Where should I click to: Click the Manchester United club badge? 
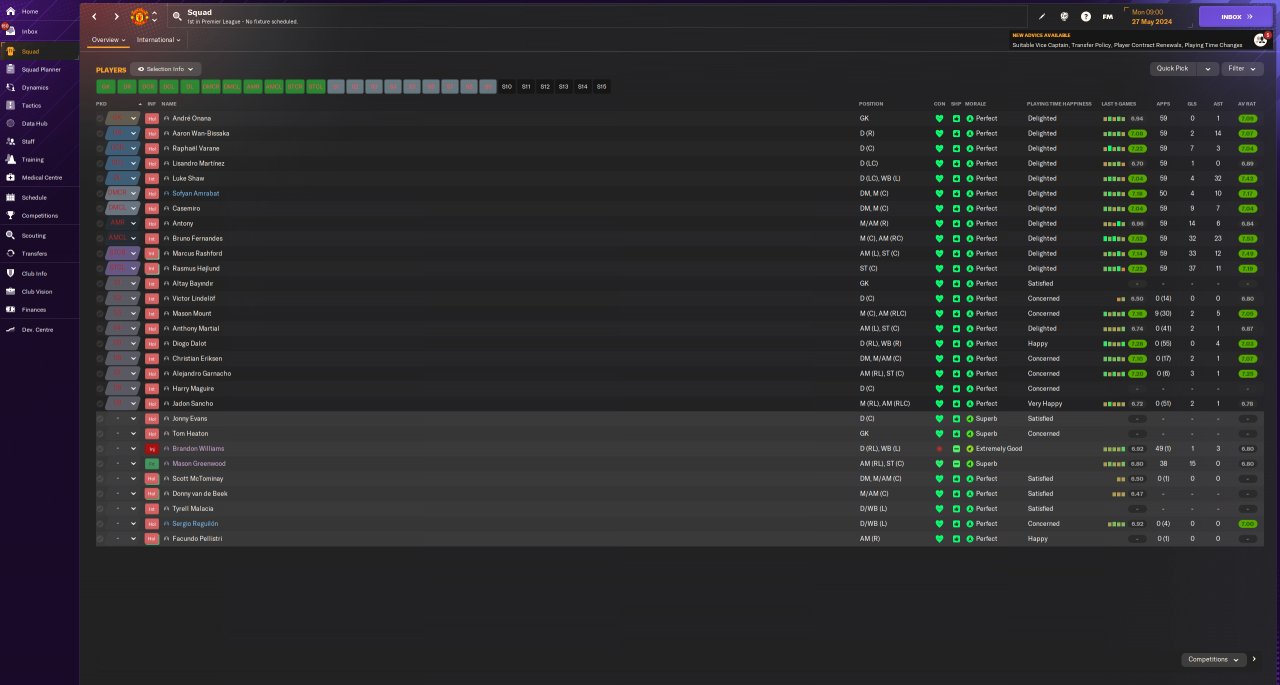[x=140, y=16]
